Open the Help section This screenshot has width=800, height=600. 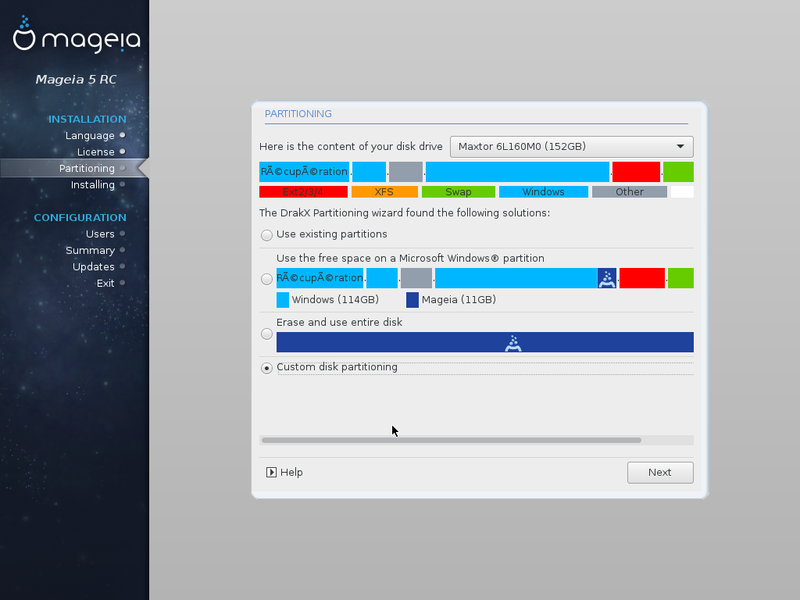point(285,472)
